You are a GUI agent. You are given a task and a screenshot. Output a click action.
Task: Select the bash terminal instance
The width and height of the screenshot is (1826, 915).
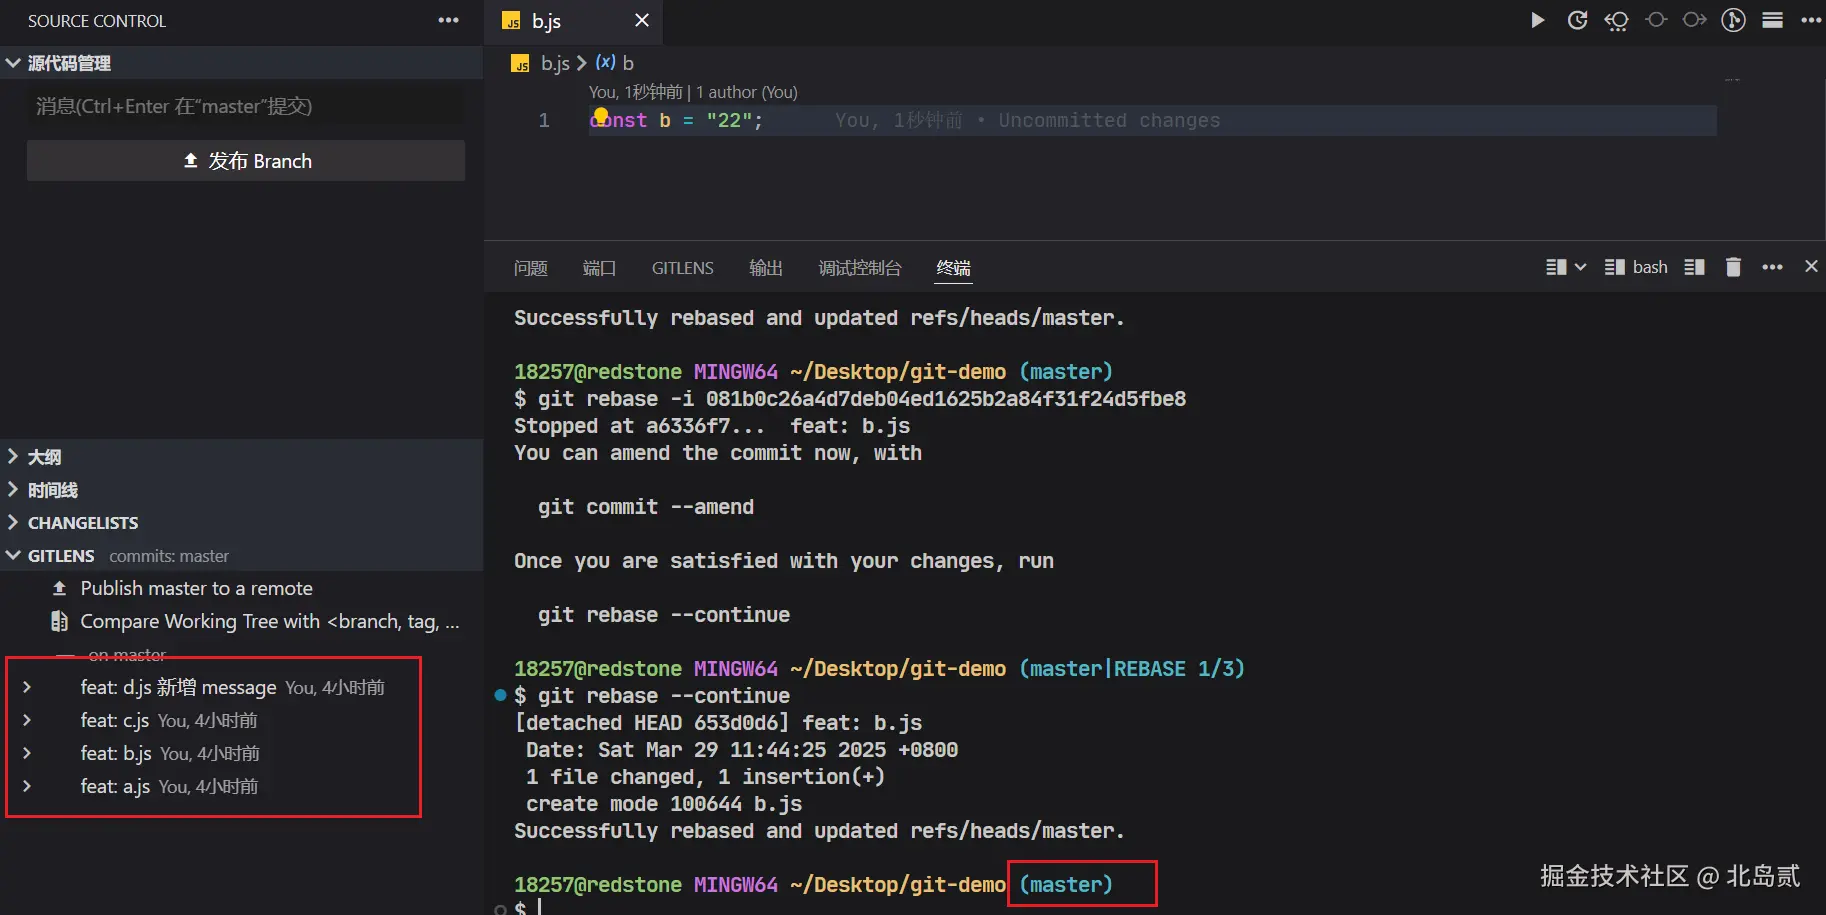click(x=1636, y=267)
